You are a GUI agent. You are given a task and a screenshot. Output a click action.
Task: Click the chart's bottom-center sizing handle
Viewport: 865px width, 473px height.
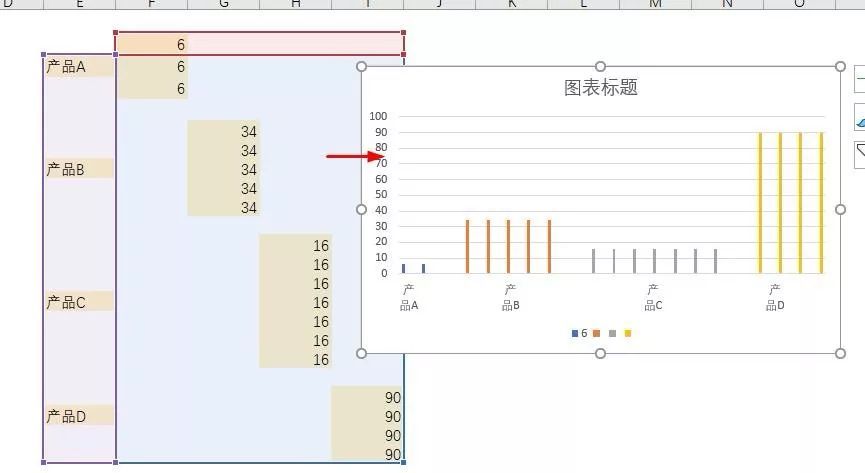[x=600, y=353]
